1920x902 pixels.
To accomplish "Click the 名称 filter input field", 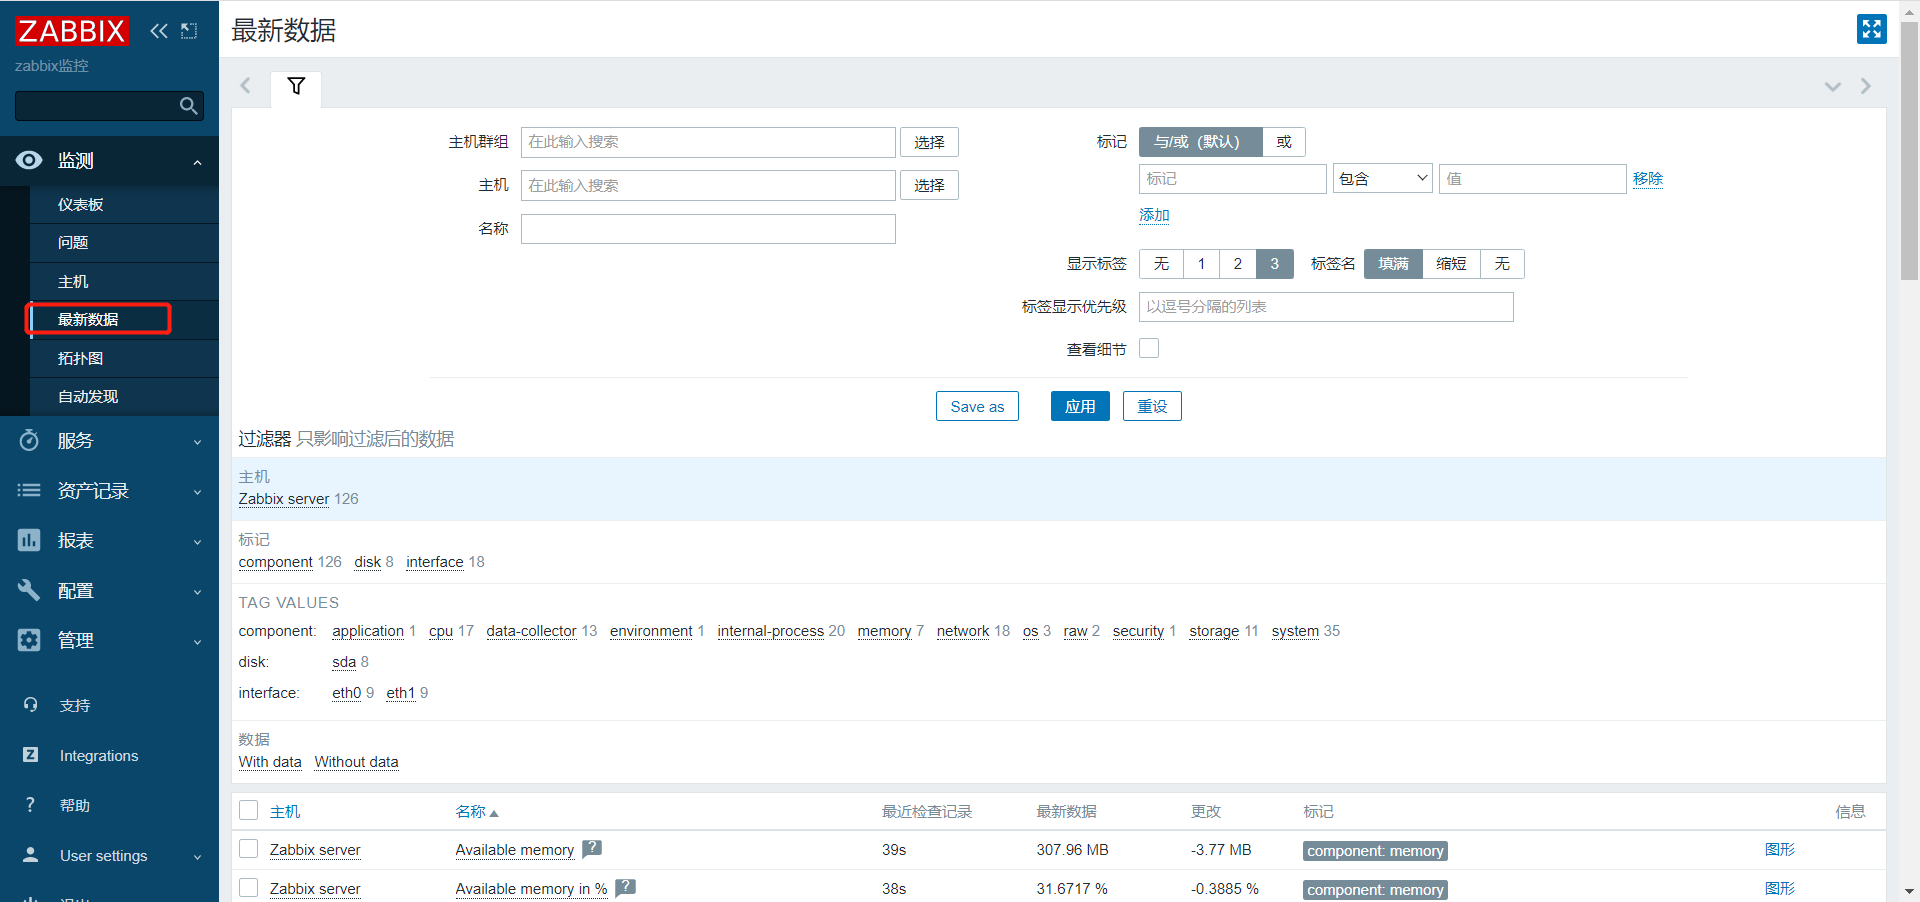I will [x=708, y=229].
